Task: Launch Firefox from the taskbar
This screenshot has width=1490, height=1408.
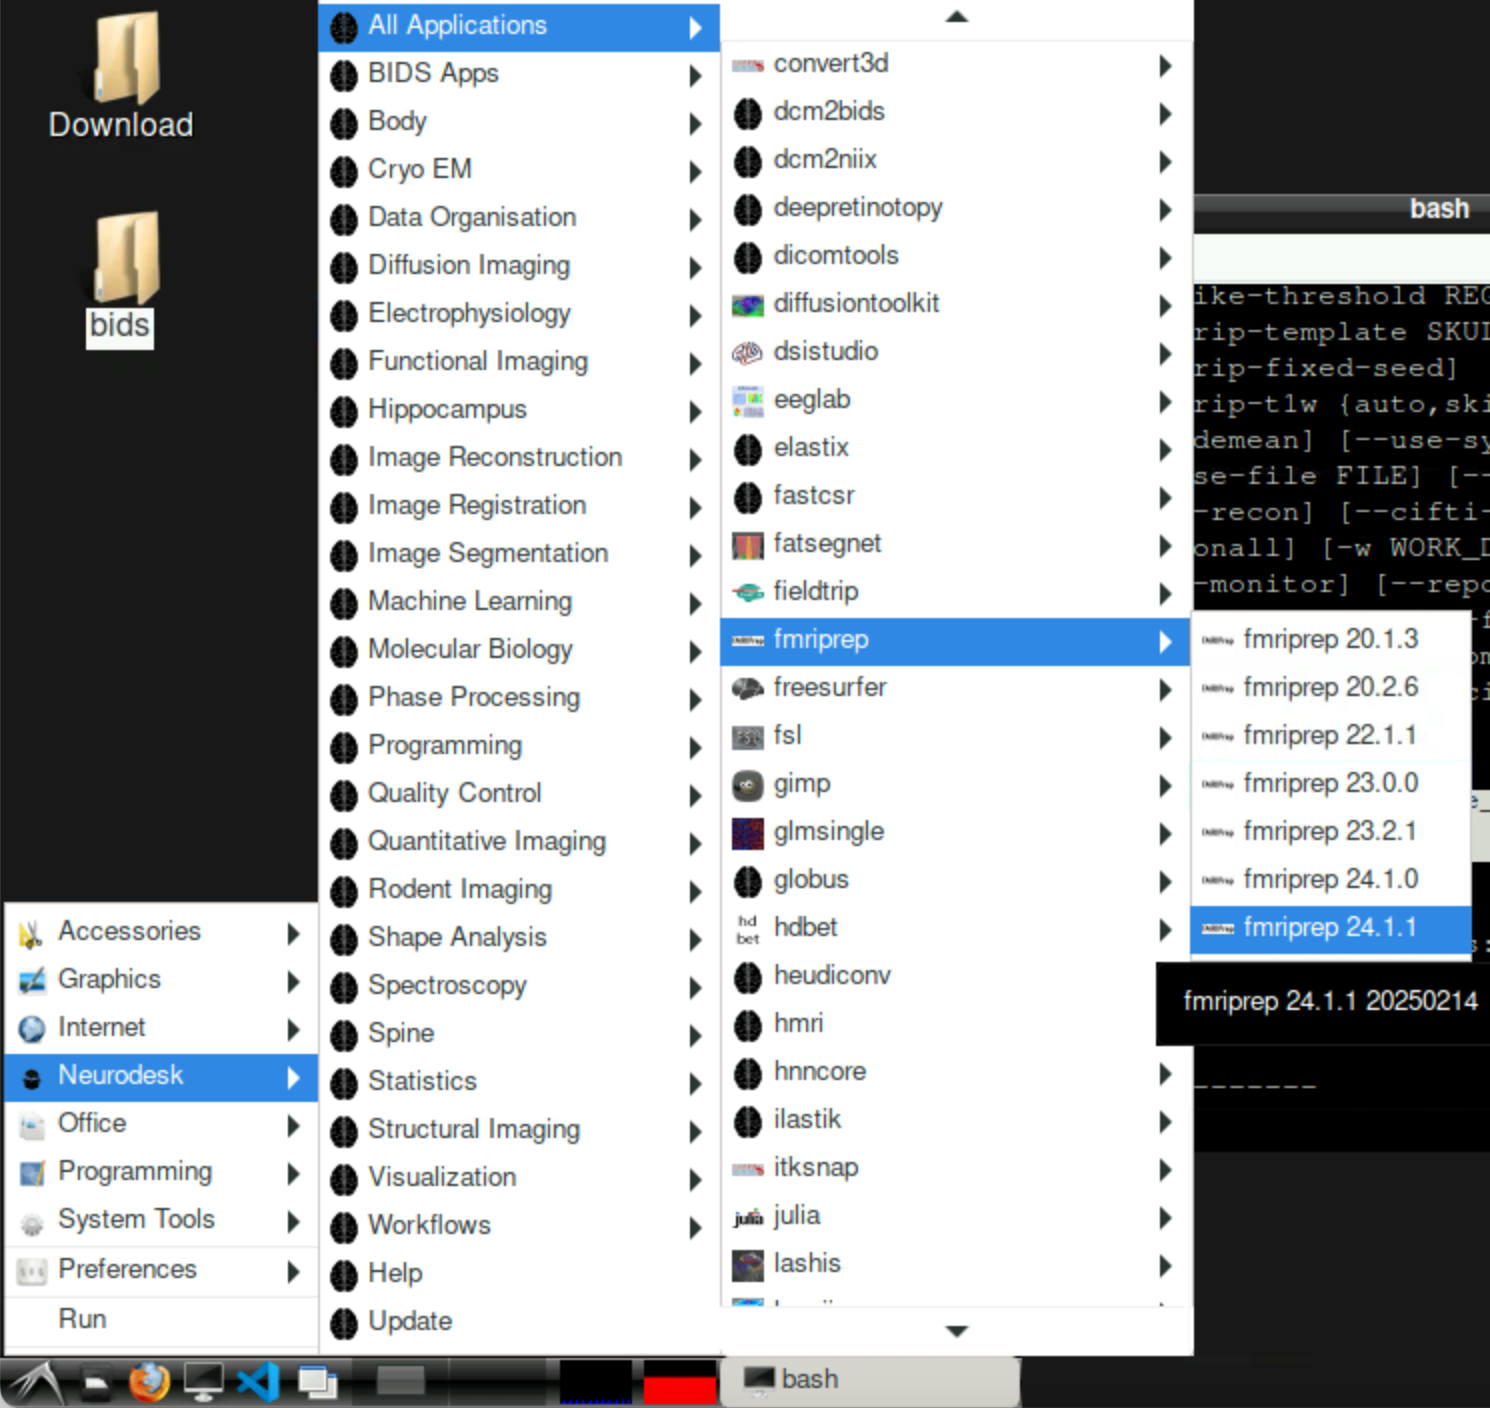Action: click(149, 1383)
